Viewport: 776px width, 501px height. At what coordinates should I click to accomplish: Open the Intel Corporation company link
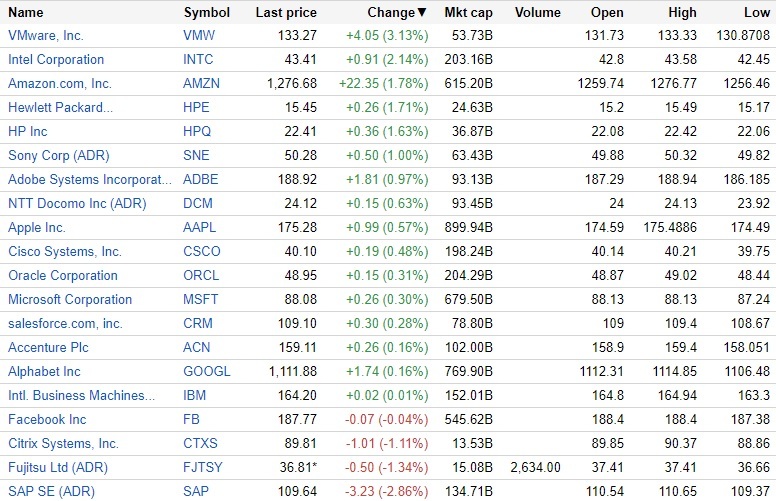[56, 59]
